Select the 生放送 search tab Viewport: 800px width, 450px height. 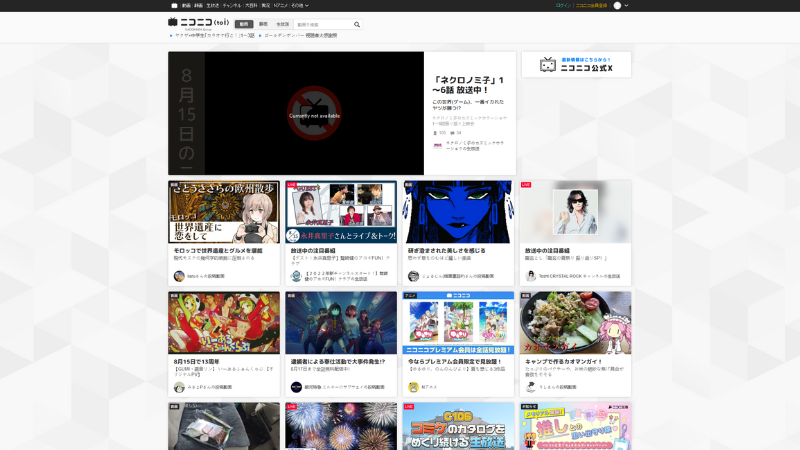282,24
